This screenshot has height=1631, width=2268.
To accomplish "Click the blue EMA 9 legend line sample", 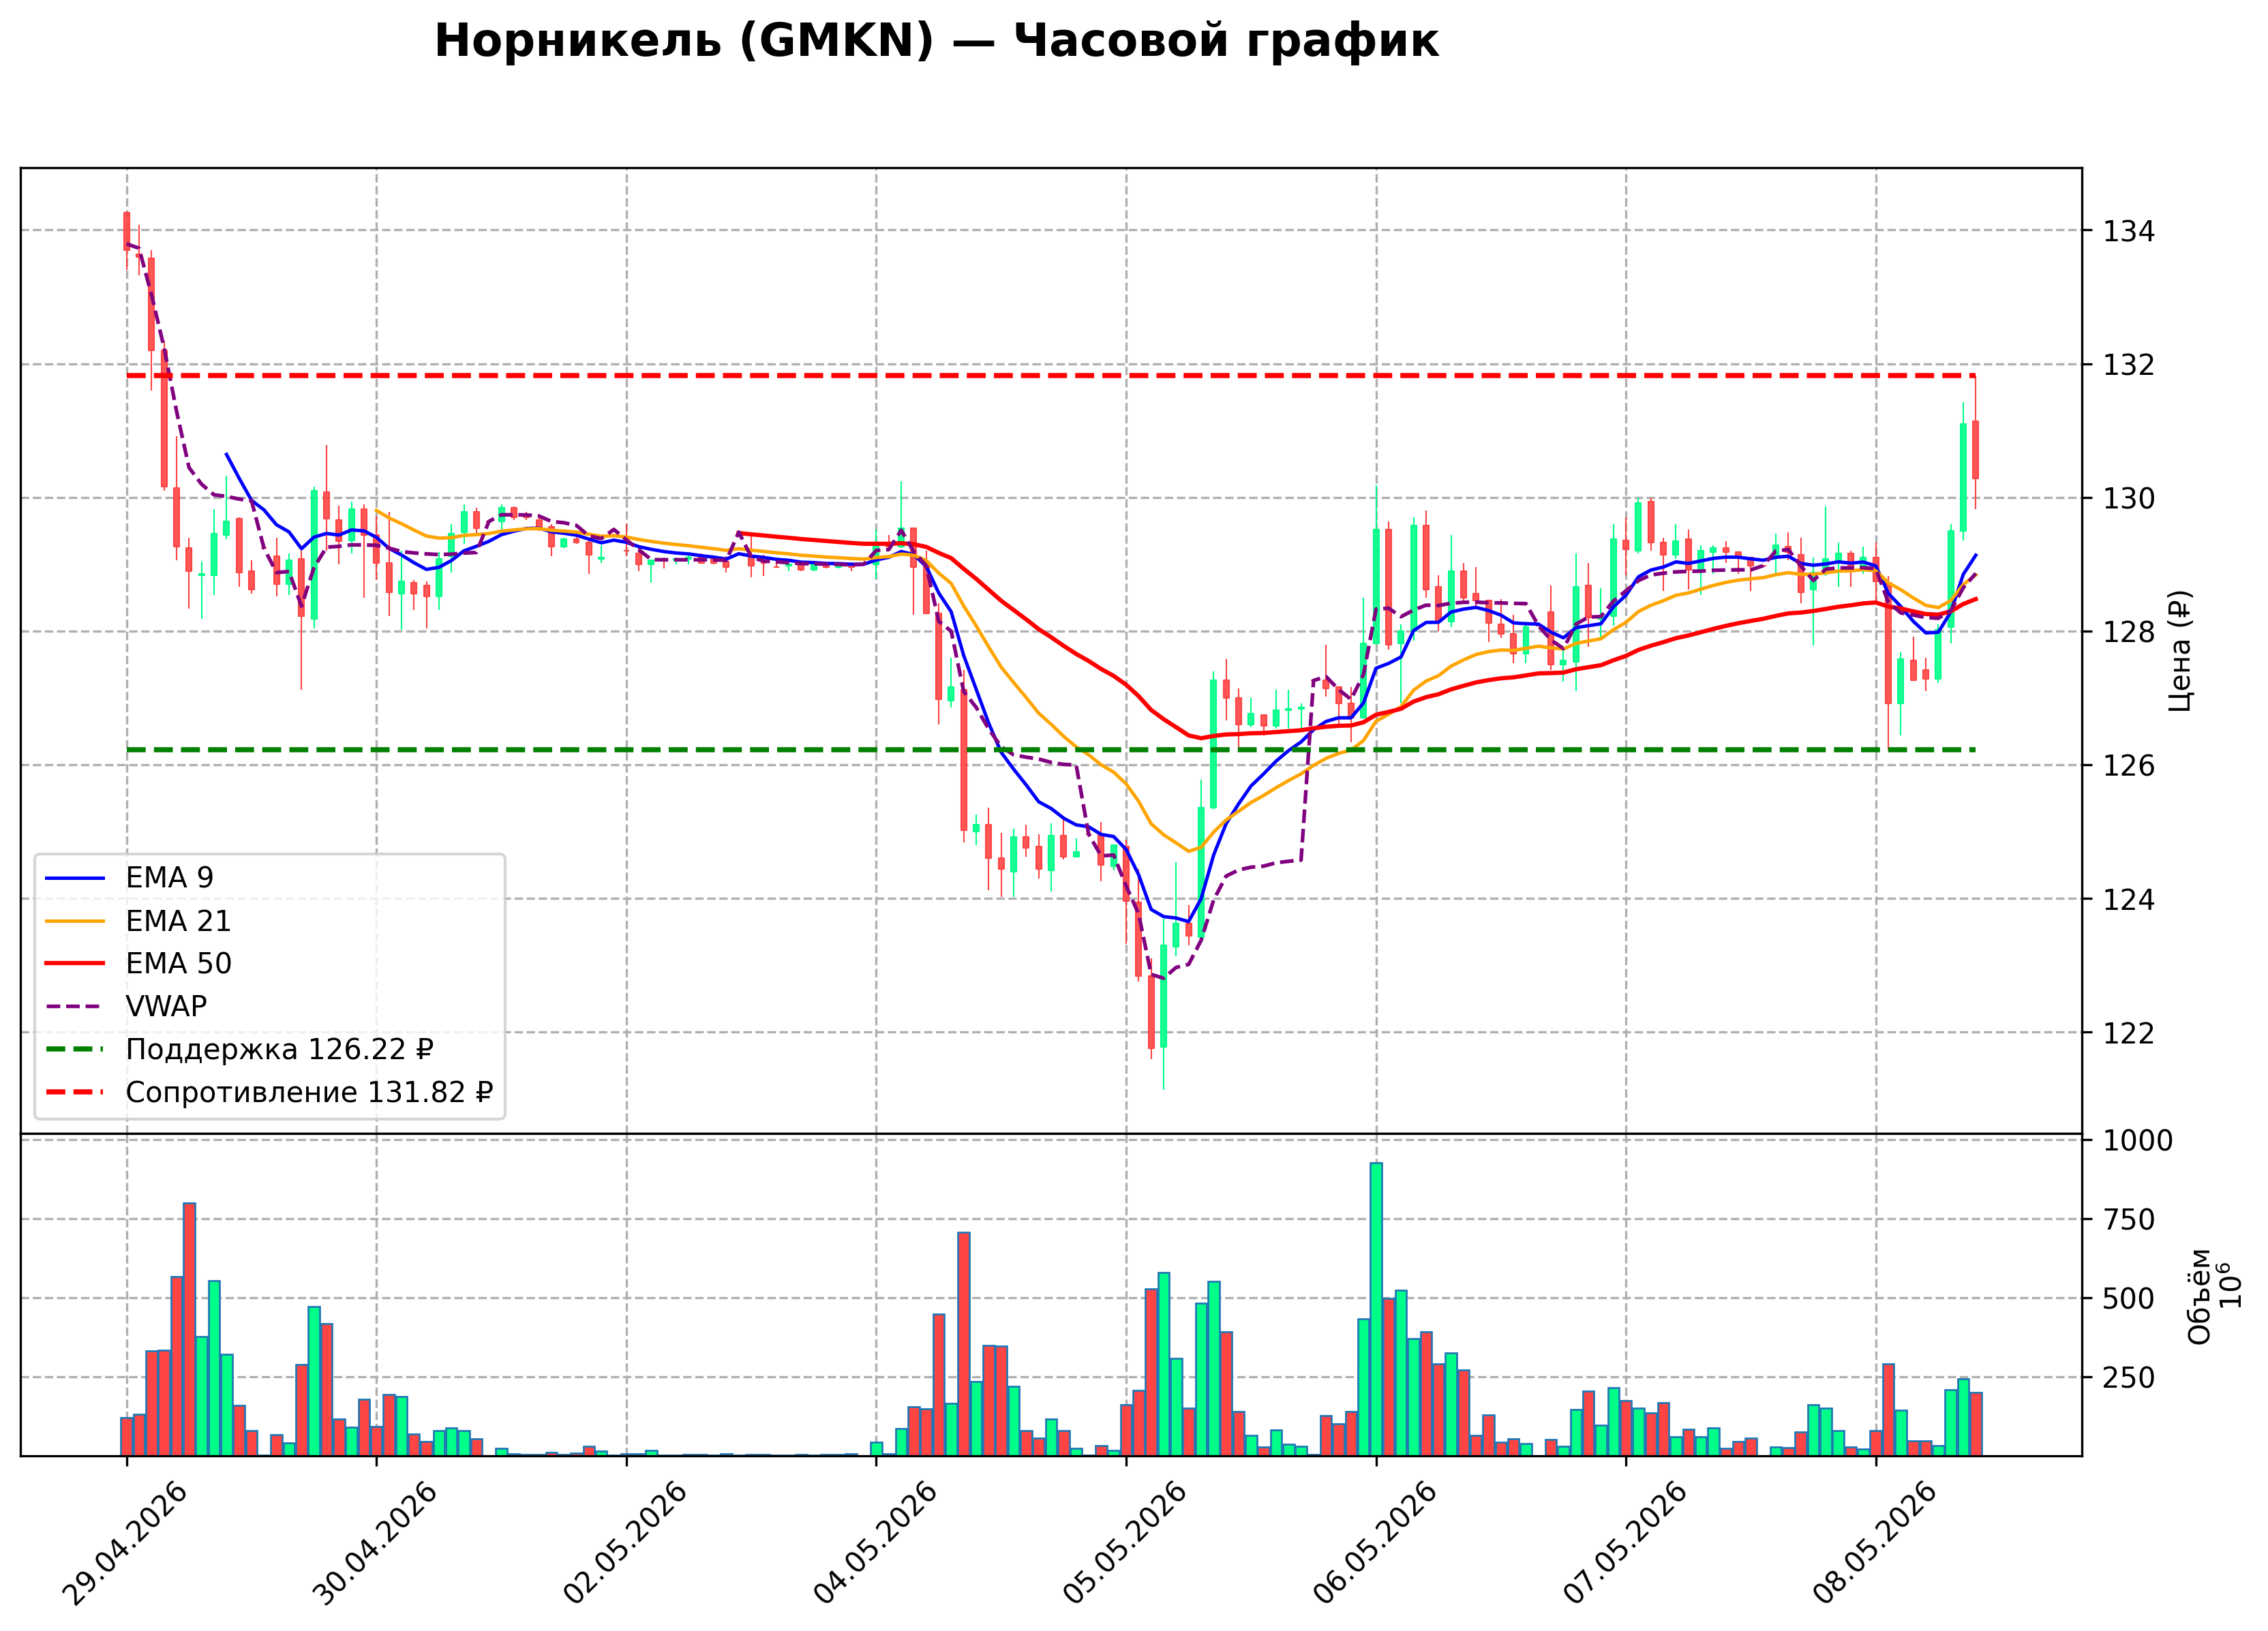I will [75, 878].
